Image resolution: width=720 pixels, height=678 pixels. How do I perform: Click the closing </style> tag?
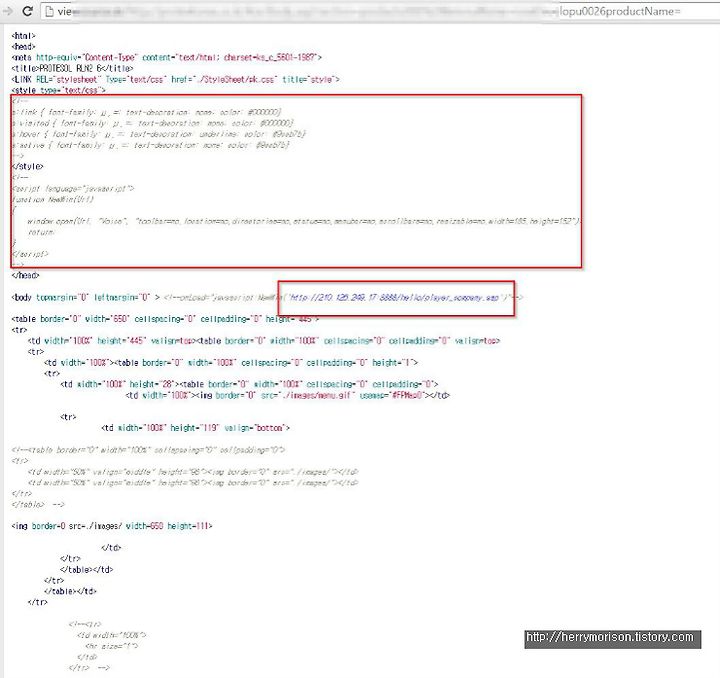pos(28,166)
